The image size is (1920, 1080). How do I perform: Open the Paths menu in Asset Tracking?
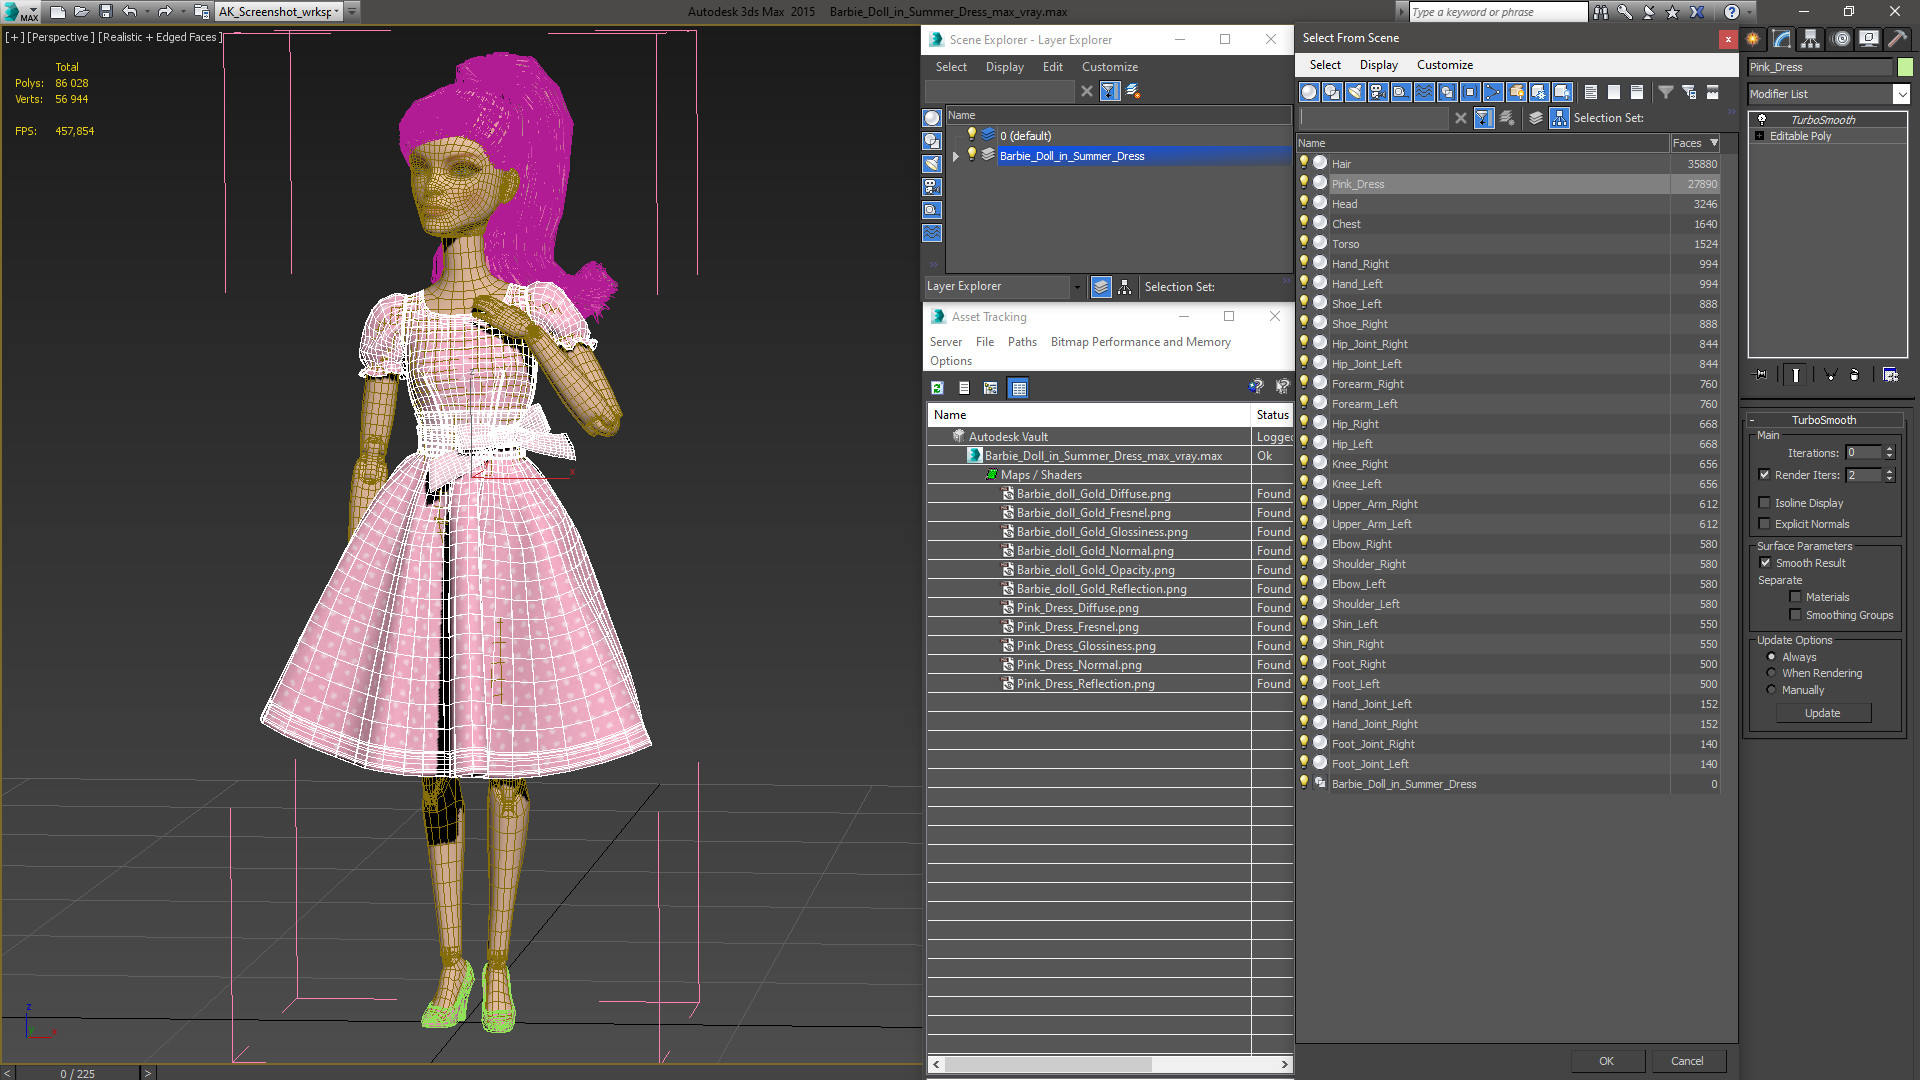point(1021,342)
